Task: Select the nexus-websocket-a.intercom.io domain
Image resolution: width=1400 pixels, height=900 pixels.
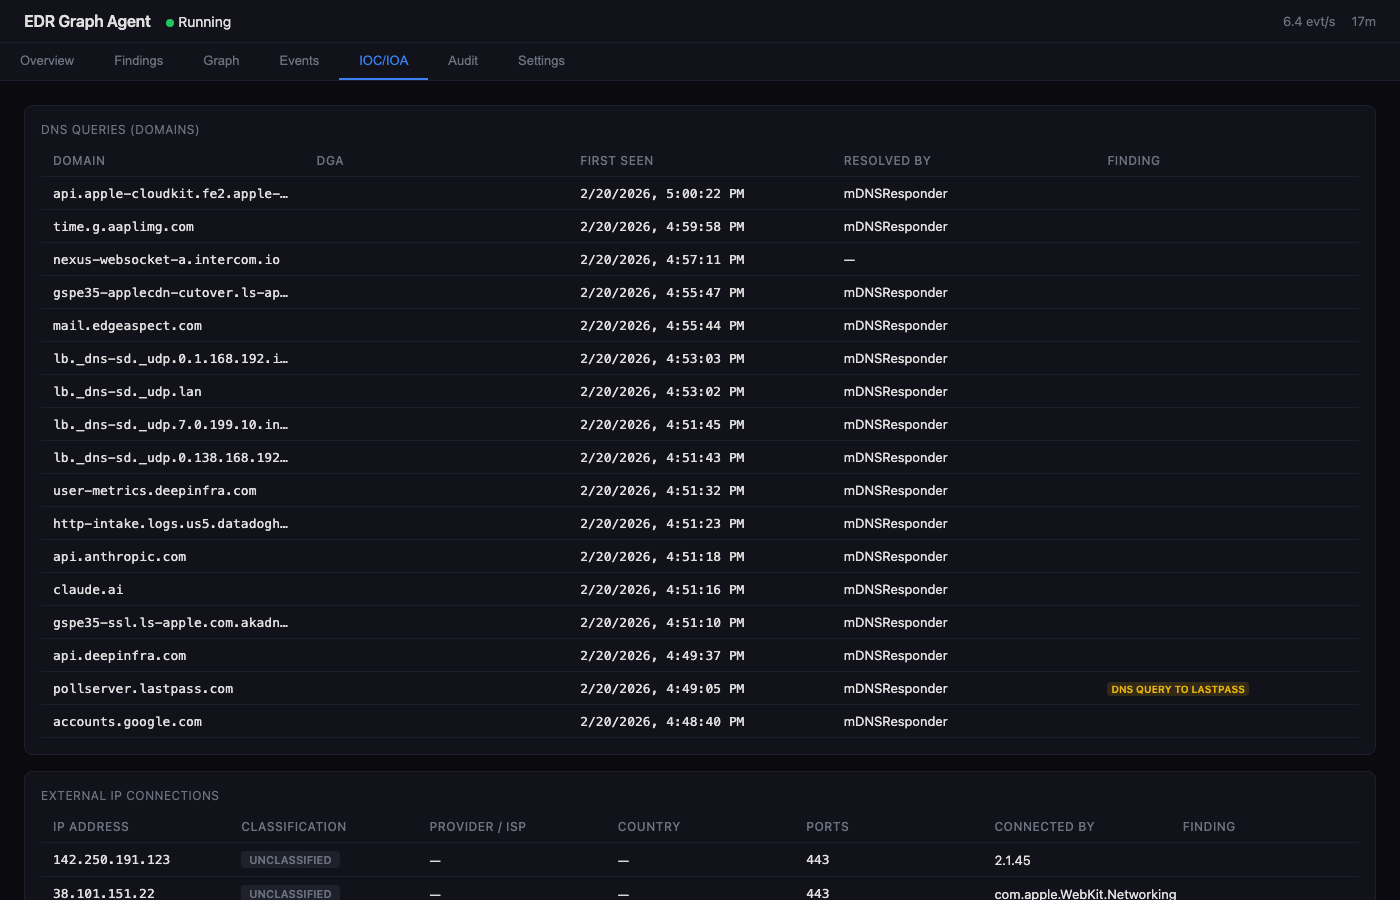Action: click(166, 260)
